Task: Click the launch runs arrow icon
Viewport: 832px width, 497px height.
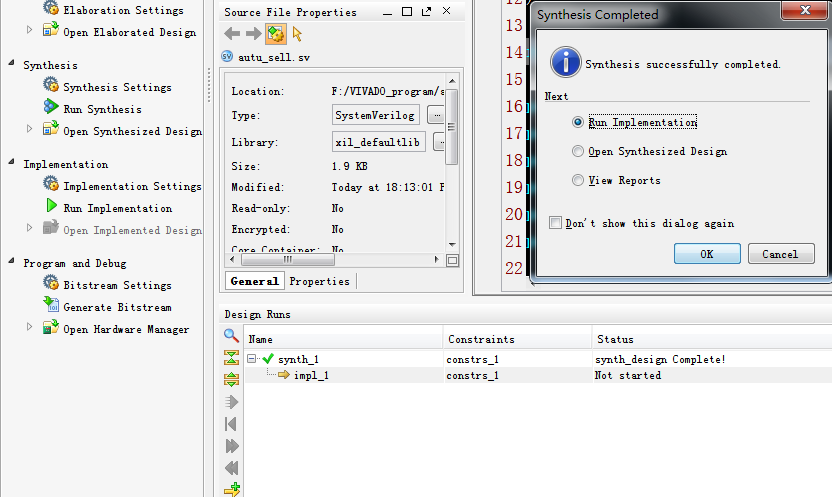Action: [x=231, y=402]
